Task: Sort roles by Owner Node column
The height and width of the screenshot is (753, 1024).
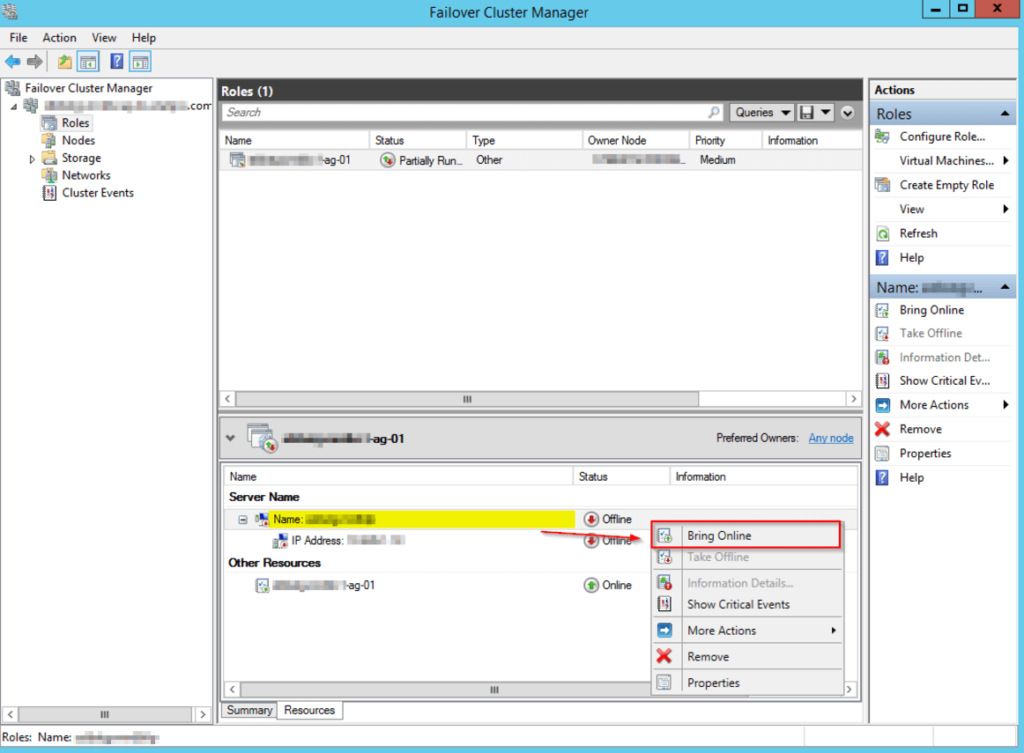Action: (635, 140)
